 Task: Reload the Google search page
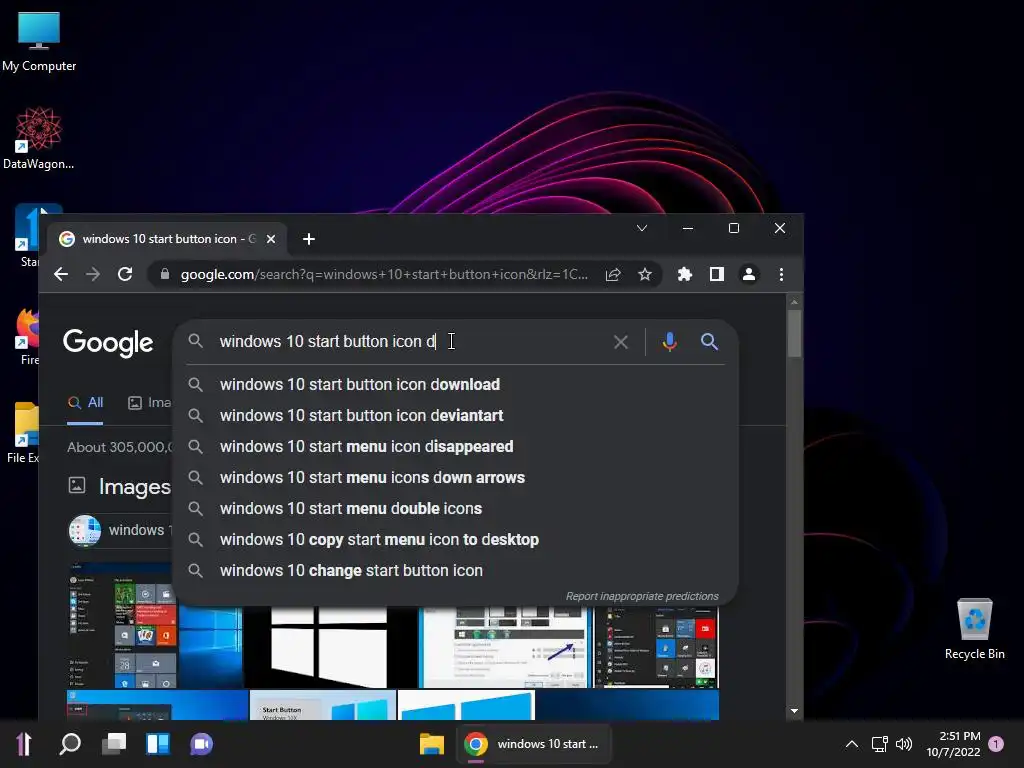point(125,274)
